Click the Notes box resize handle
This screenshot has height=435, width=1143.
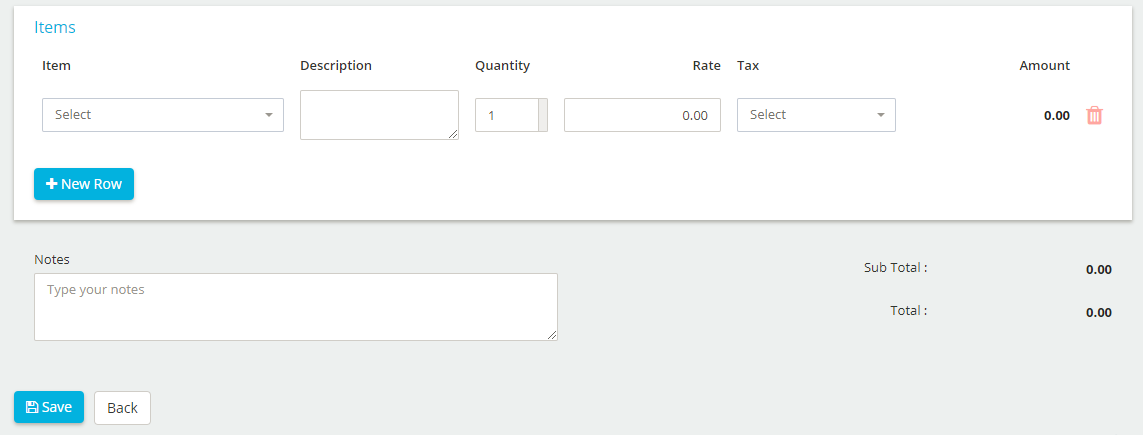point(553,335)
